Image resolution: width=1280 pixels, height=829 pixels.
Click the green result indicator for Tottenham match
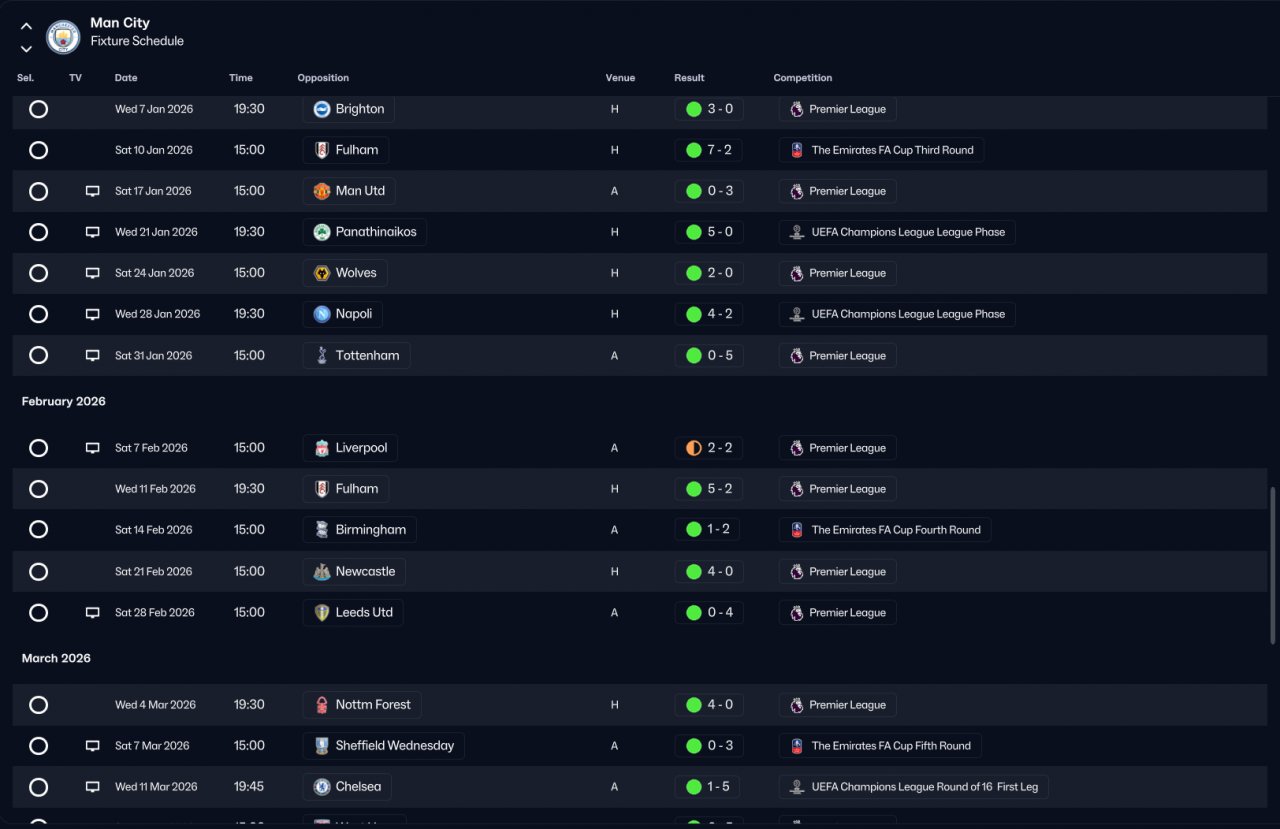(x=693, y=356)
